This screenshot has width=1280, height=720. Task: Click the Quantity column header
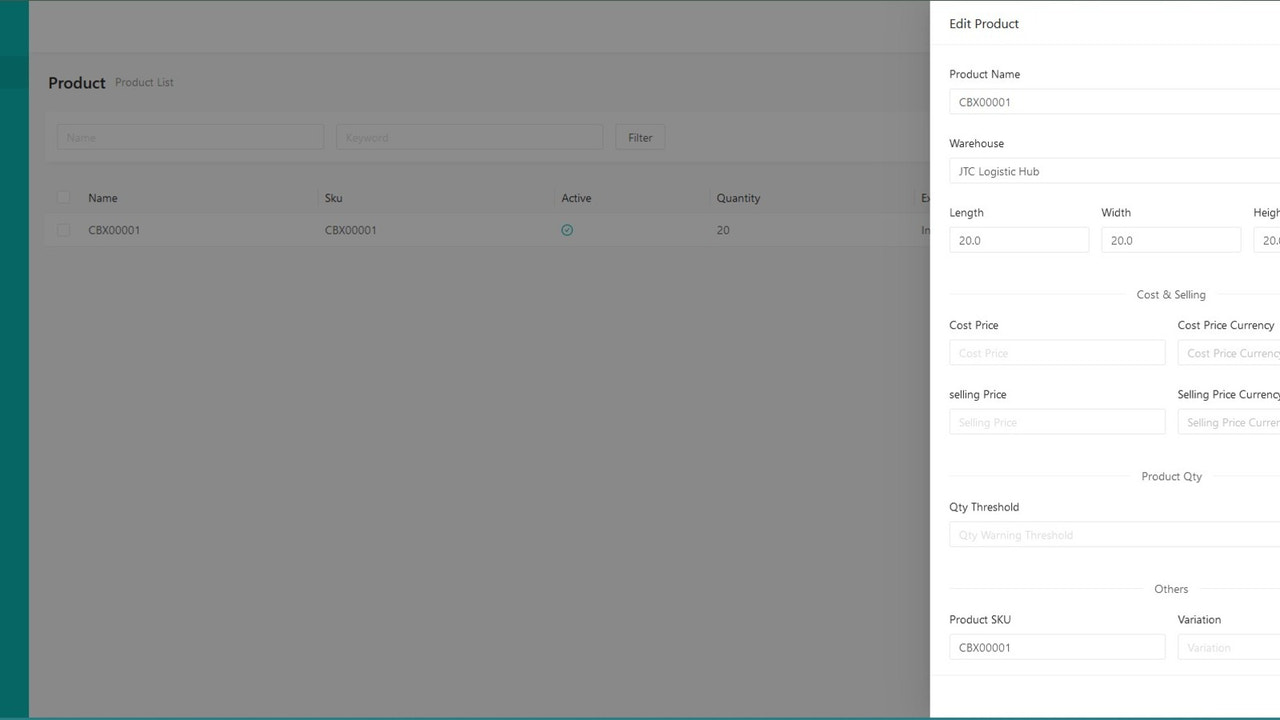tap(738, 198)
